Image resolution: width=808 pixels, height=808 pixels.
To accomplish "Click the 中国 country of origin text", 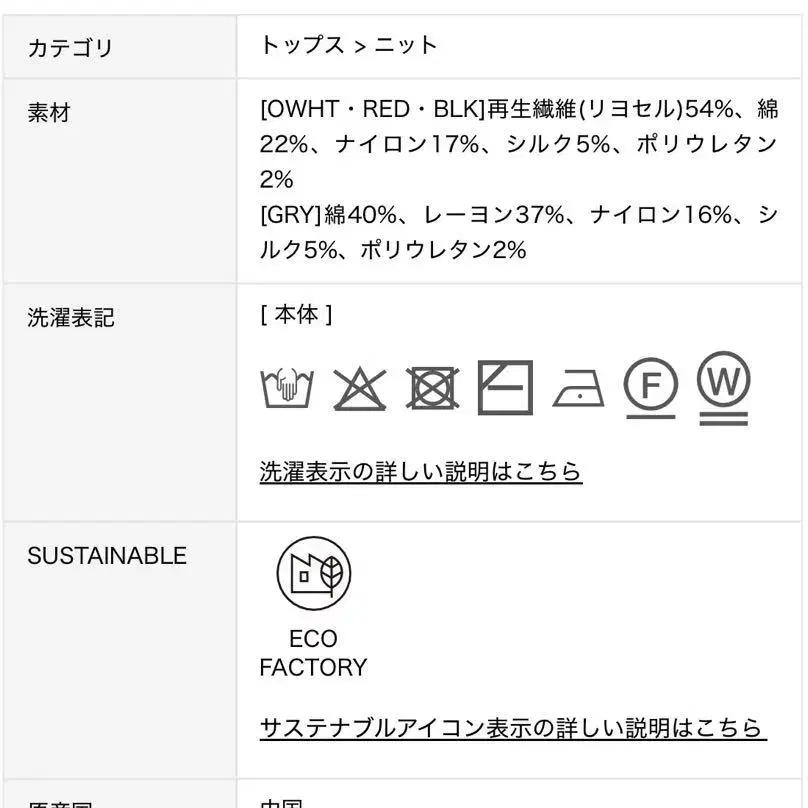I will tap(281, 803).
